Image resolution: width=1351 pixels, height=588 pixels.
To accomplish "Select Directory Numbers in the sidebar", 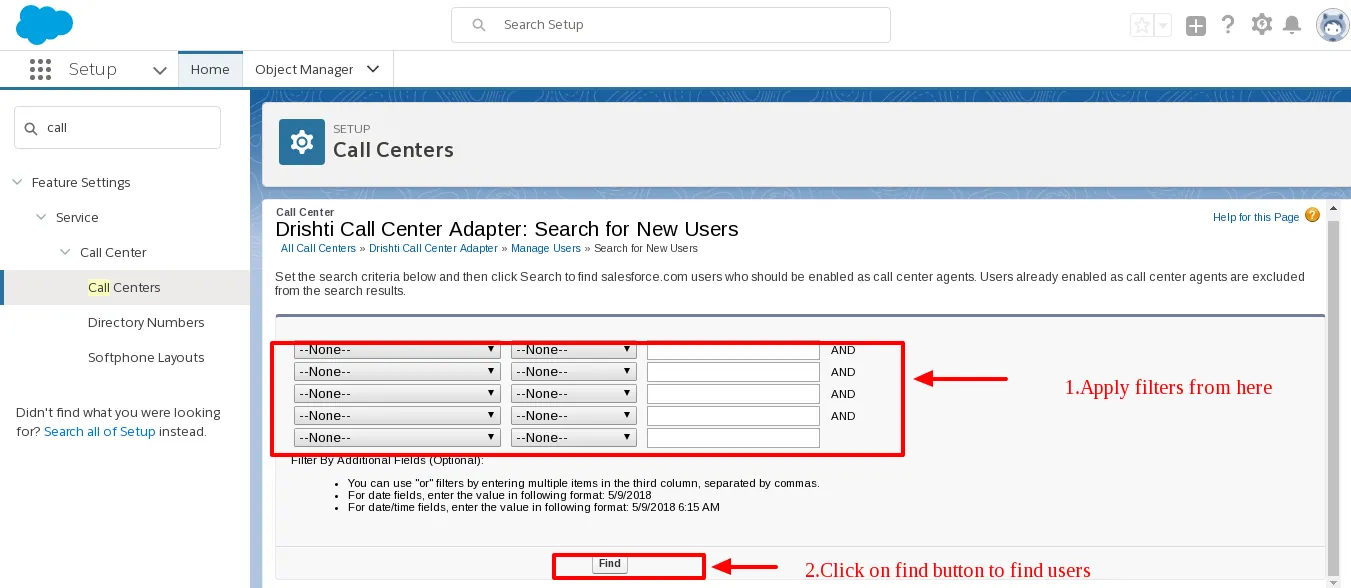I will (x=146, y=322).
